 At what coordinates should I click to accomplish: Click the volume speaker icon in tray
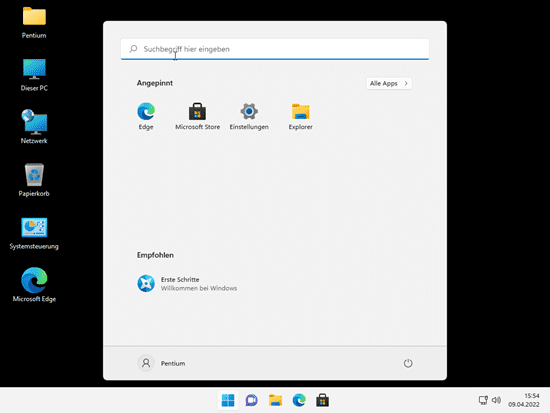[x=496, y=400]
